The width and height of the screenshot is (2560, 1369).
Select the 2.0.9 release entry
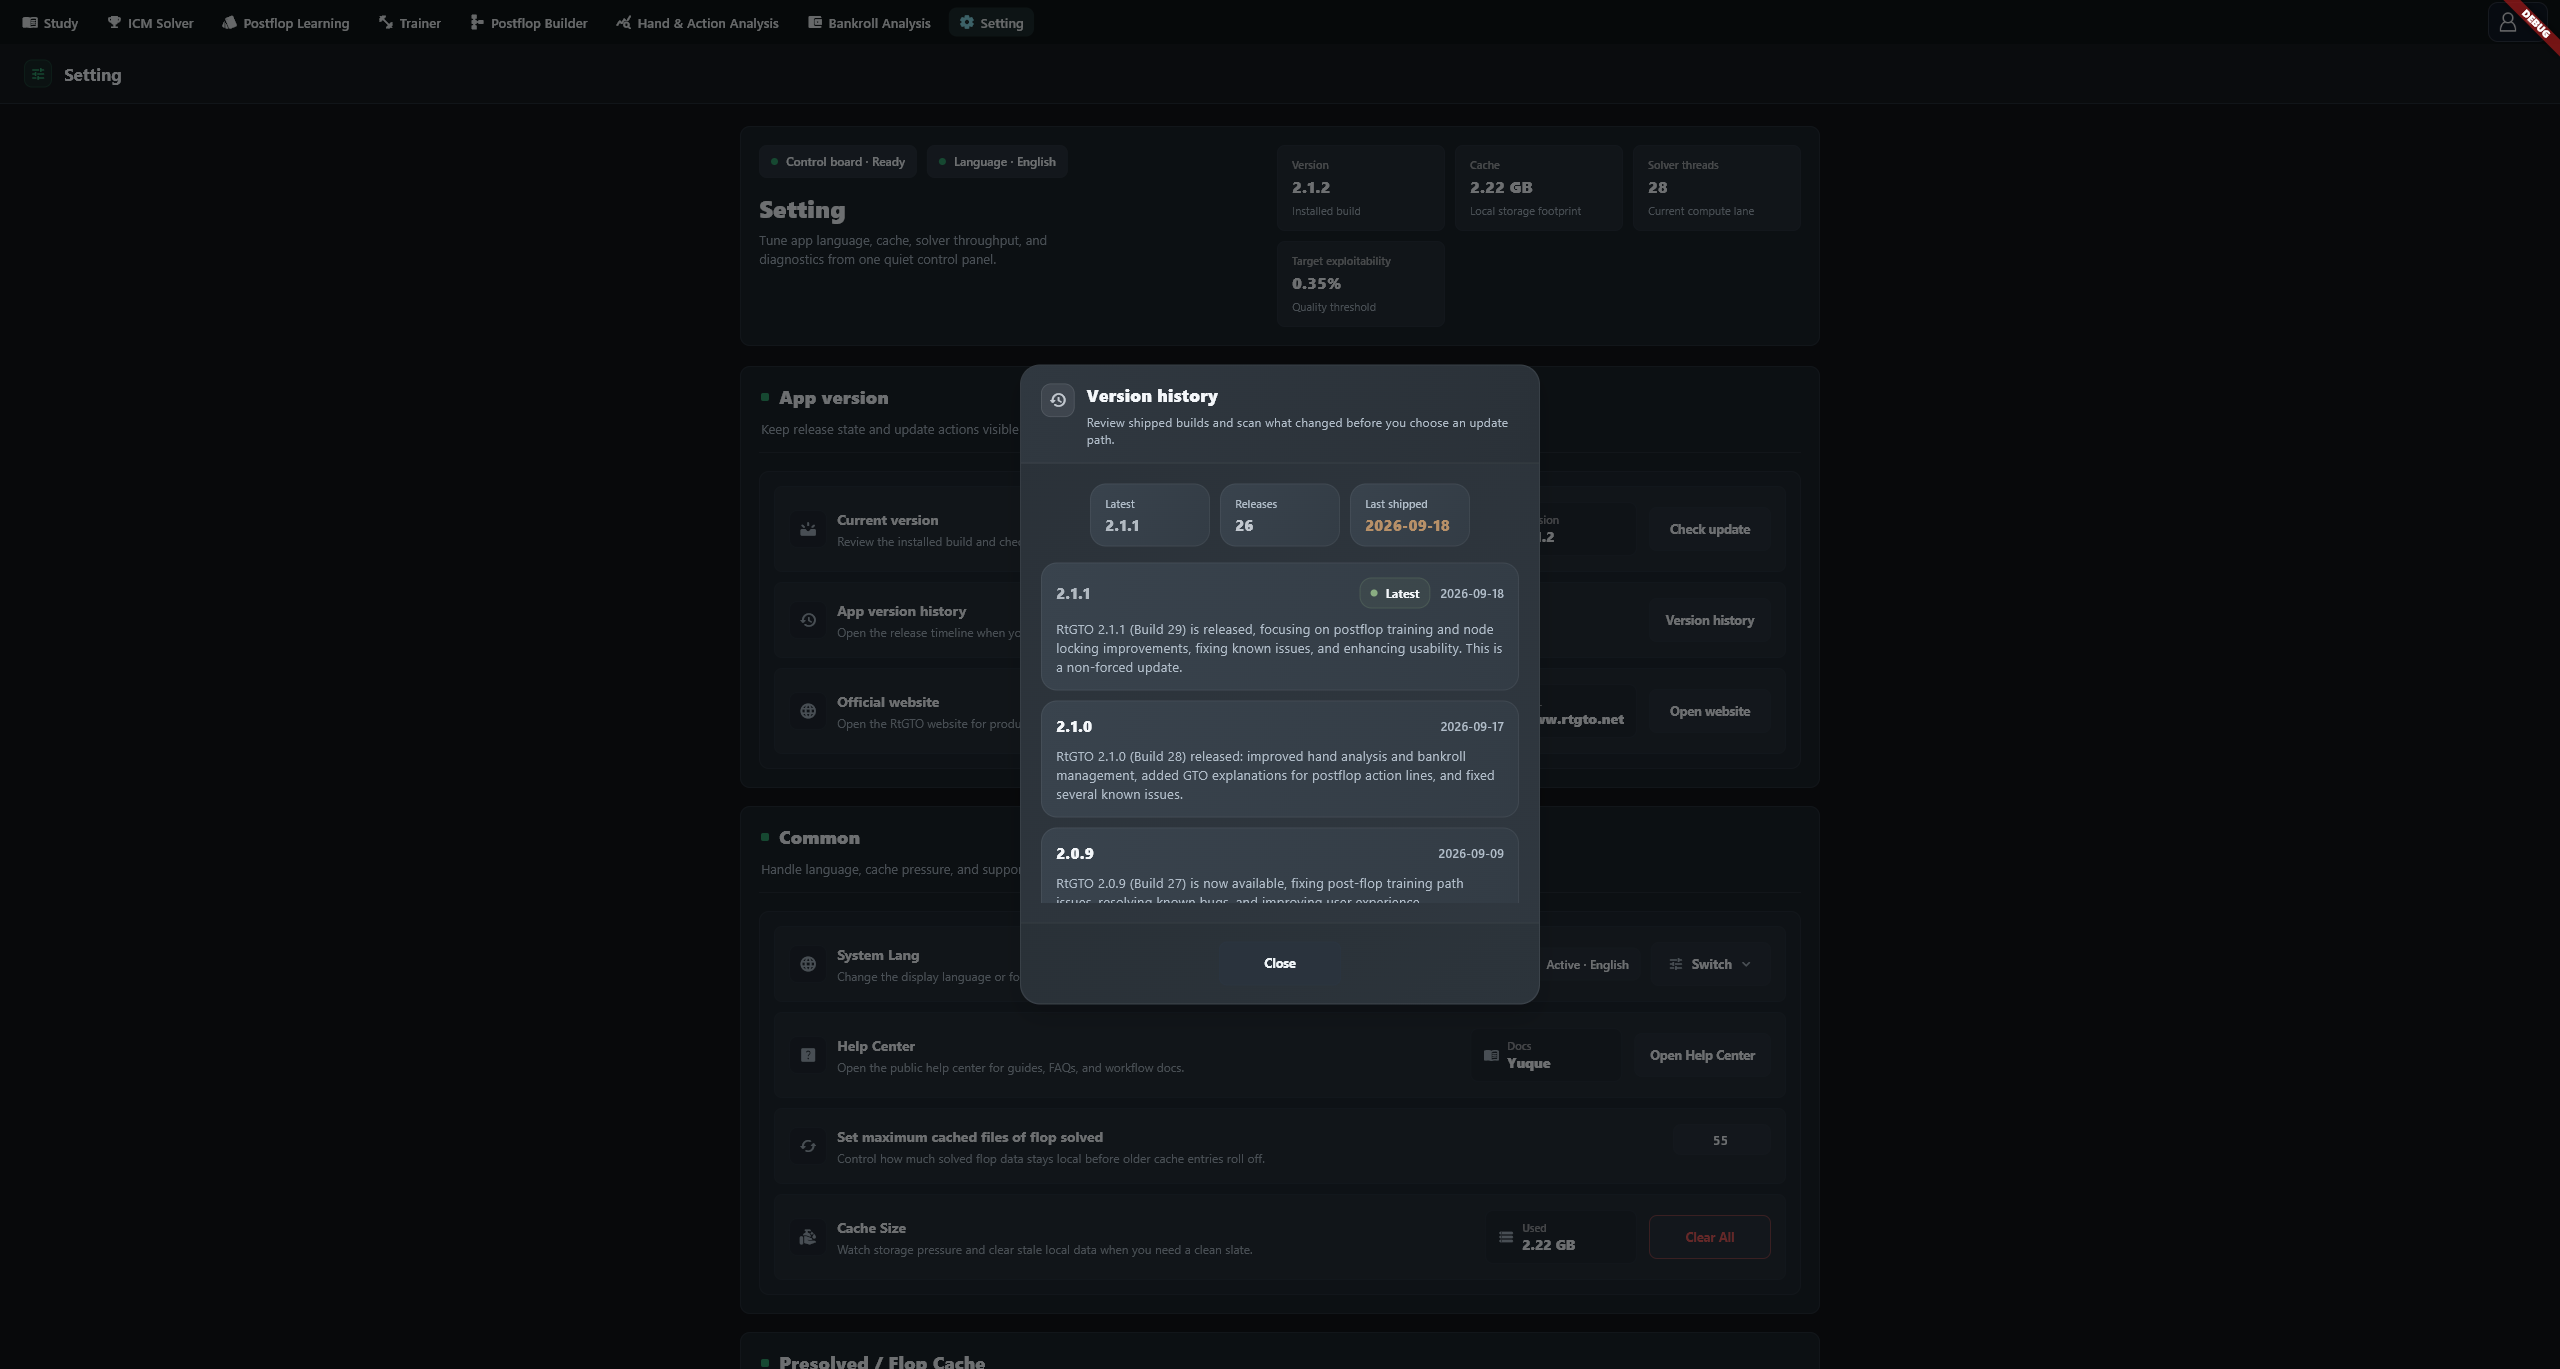pyautogui.click(x=1280, y=866)
